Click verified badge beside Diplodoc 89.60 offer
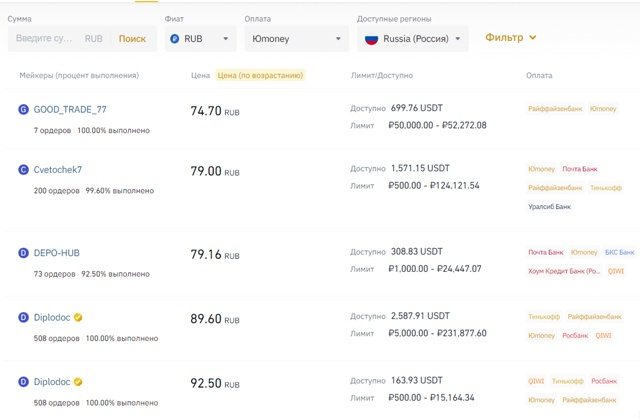 (x=78, y=318)
